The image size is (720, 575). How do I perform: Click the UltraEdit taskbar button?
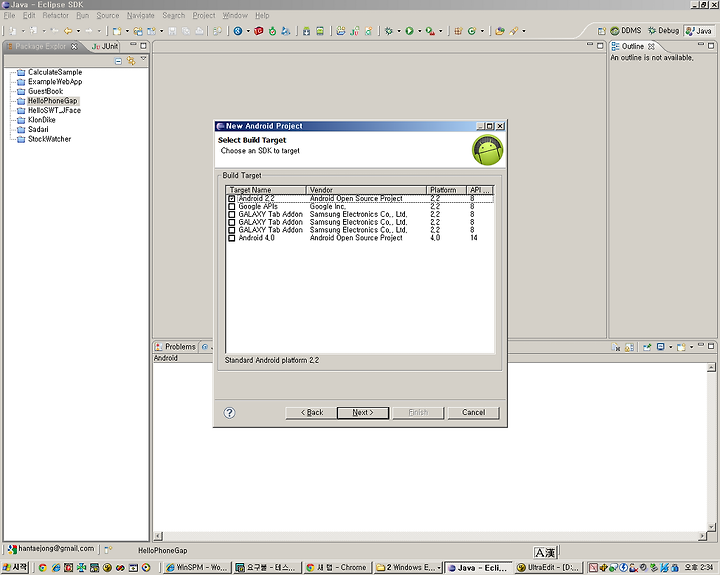[549, 568]
